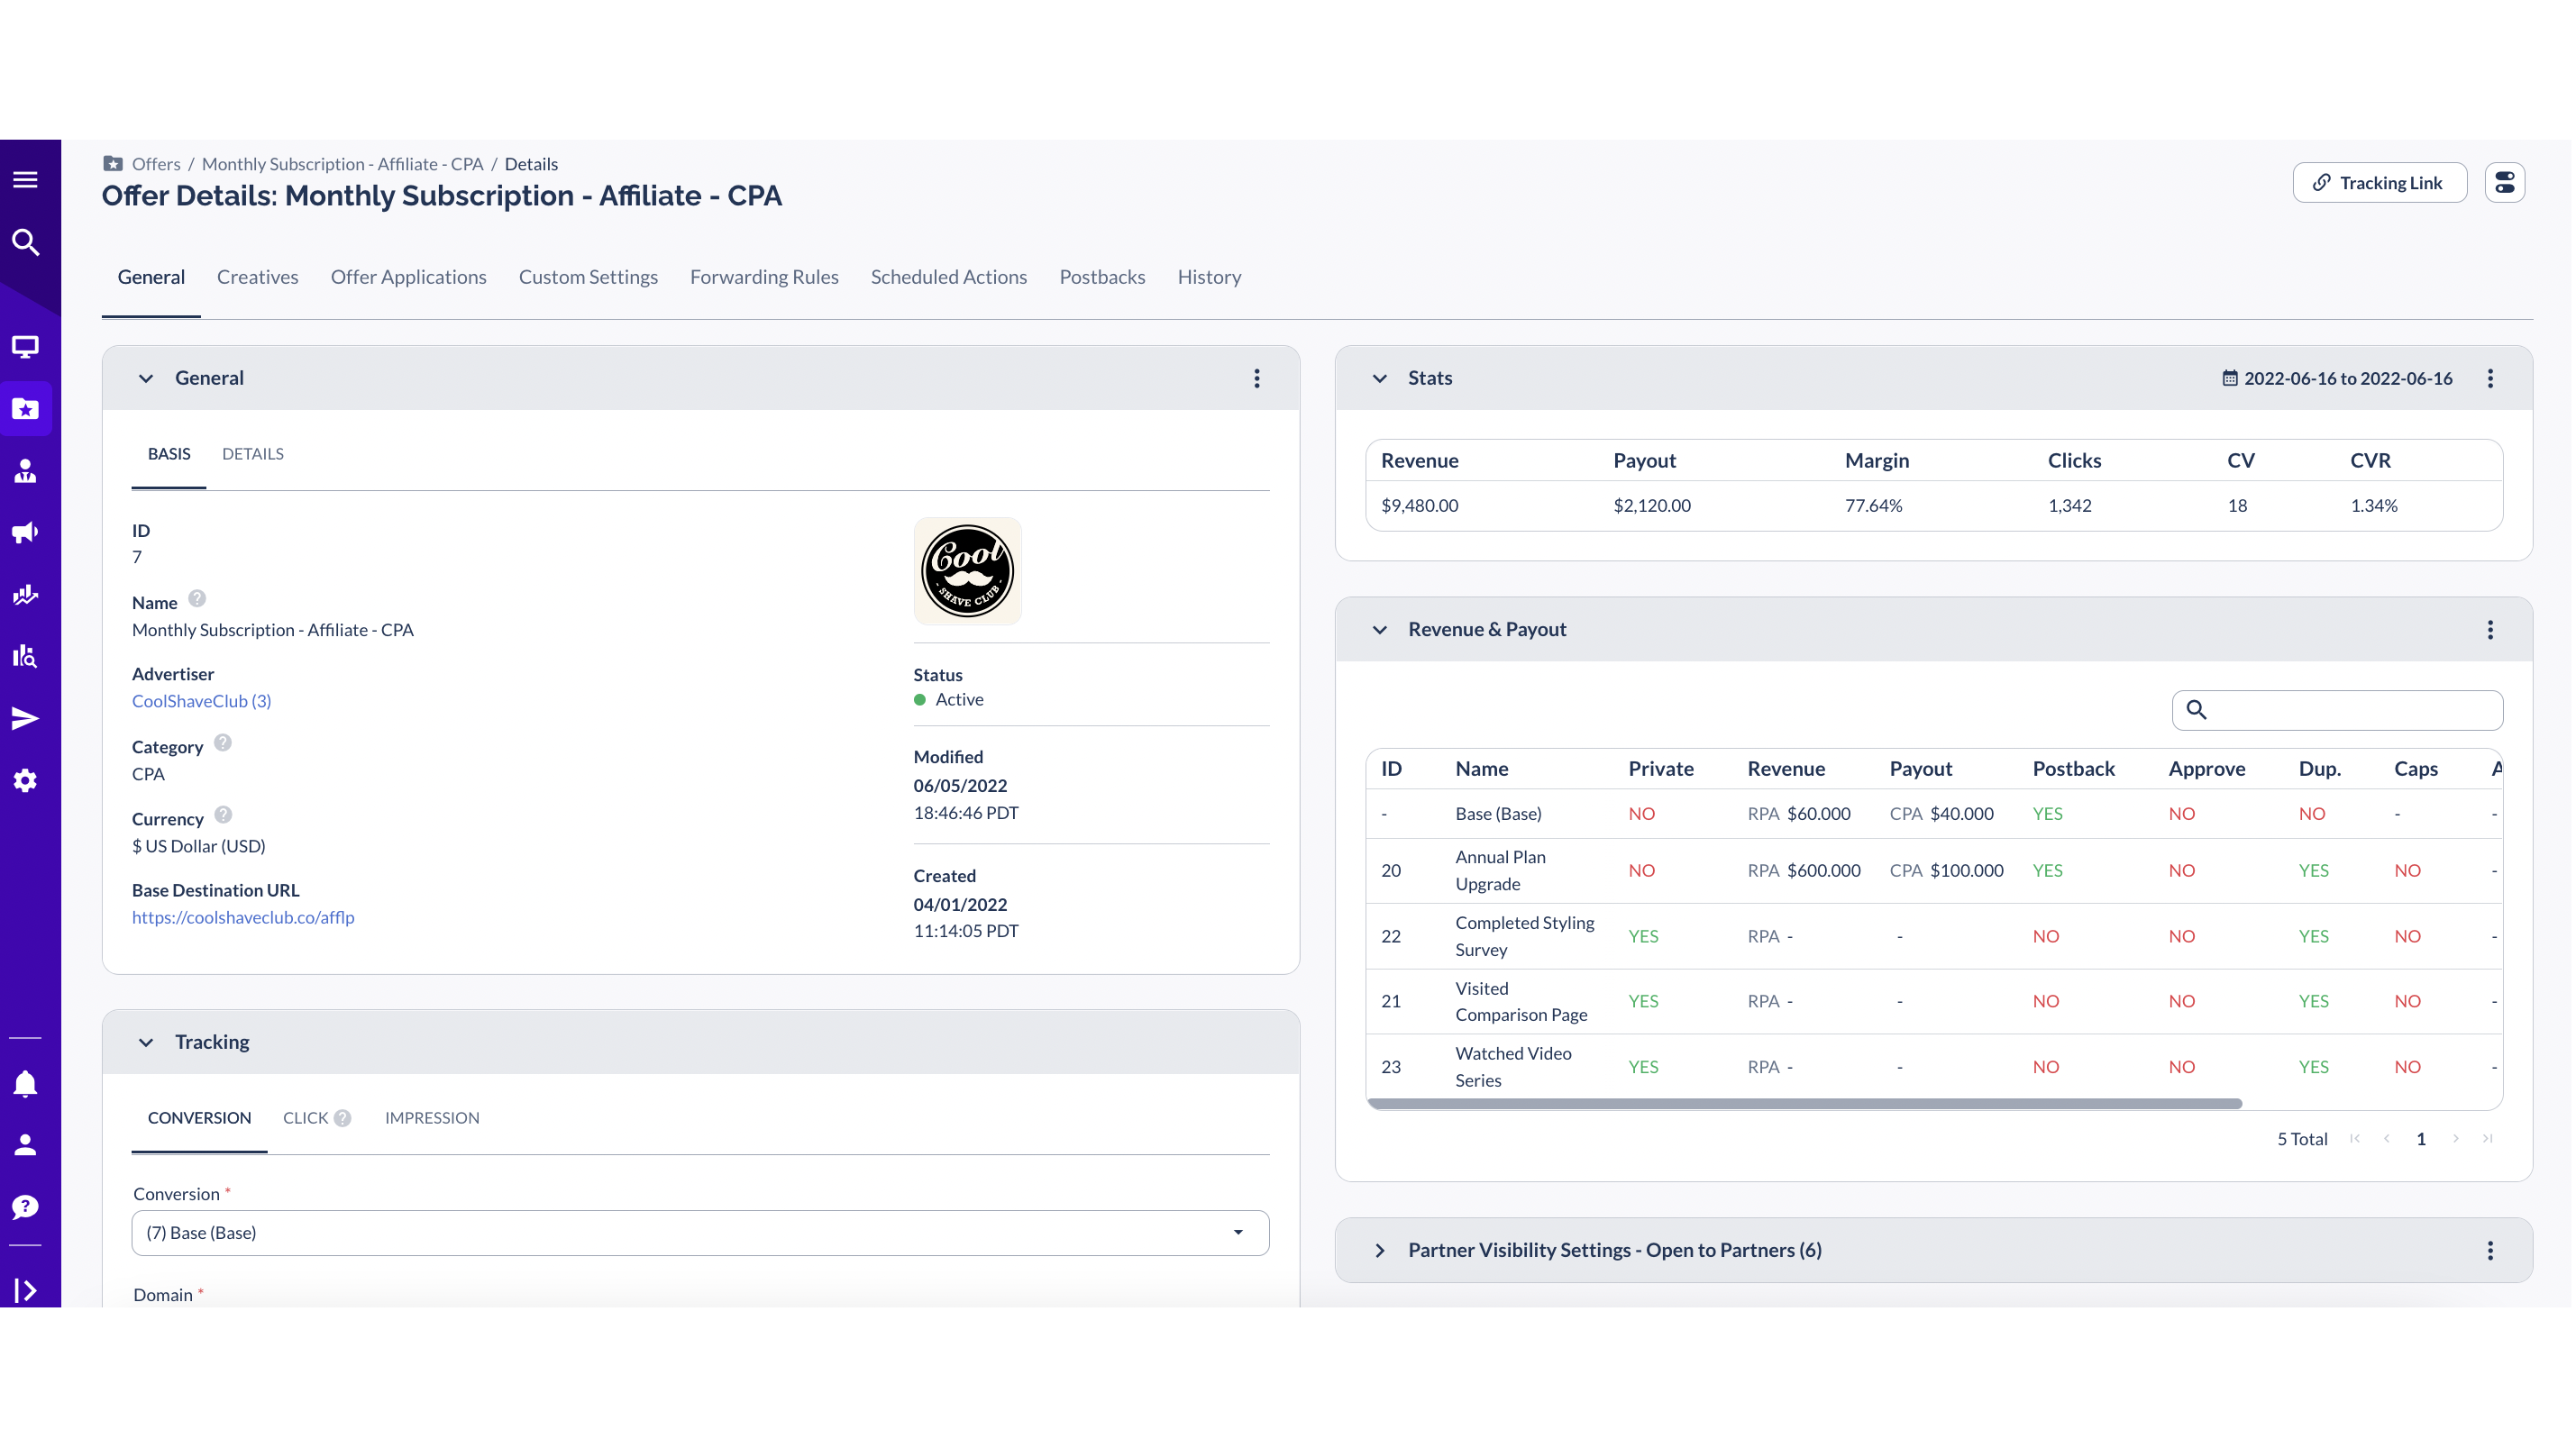Collapse the General panel

click(x=146, y=379)
